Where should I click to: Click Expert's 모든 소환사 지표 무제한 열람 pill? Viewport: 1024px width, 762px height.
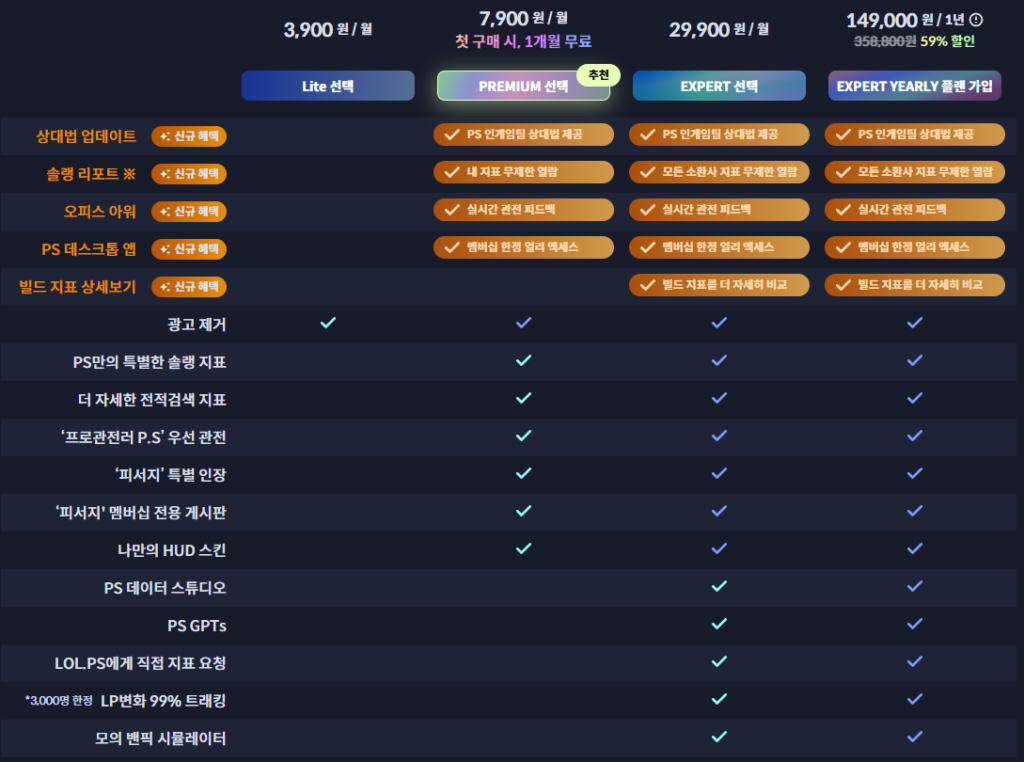718,172
